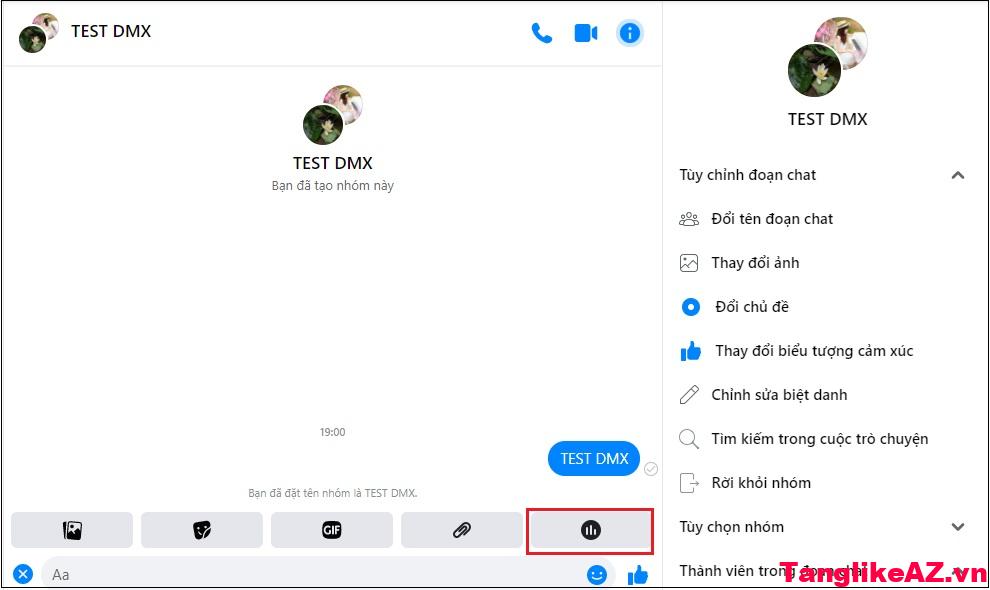Attach a file with the paperclip
990x590 pixels.
[462, 530]
